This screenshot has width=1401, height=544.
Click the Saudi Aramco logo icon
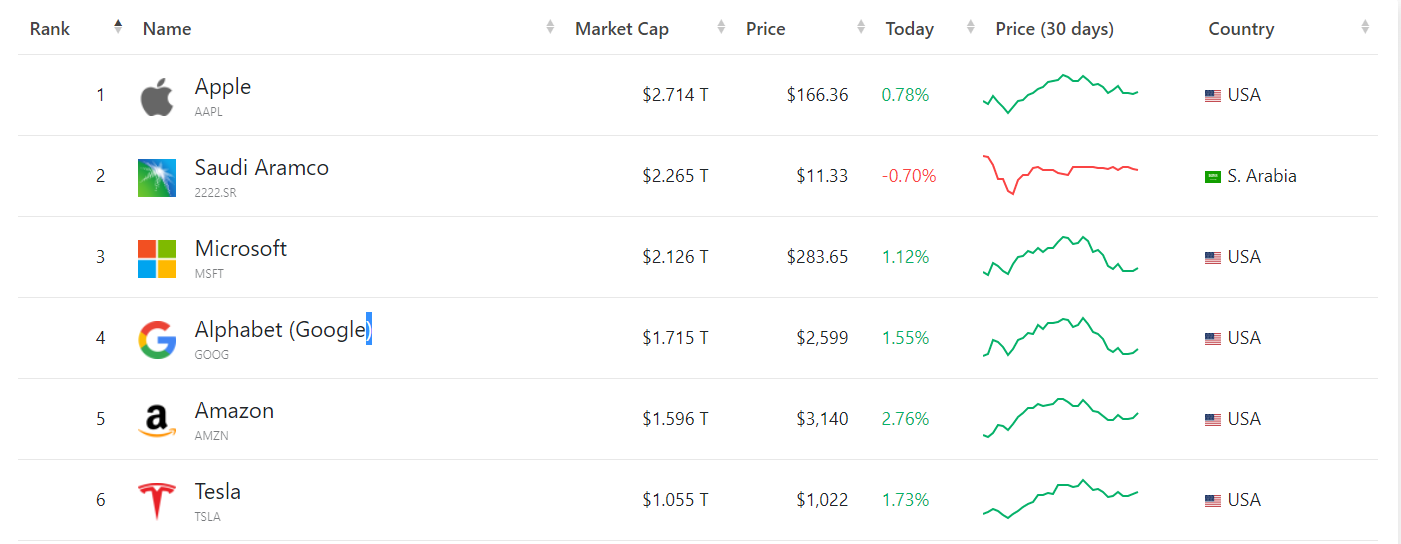pos(157,178)
